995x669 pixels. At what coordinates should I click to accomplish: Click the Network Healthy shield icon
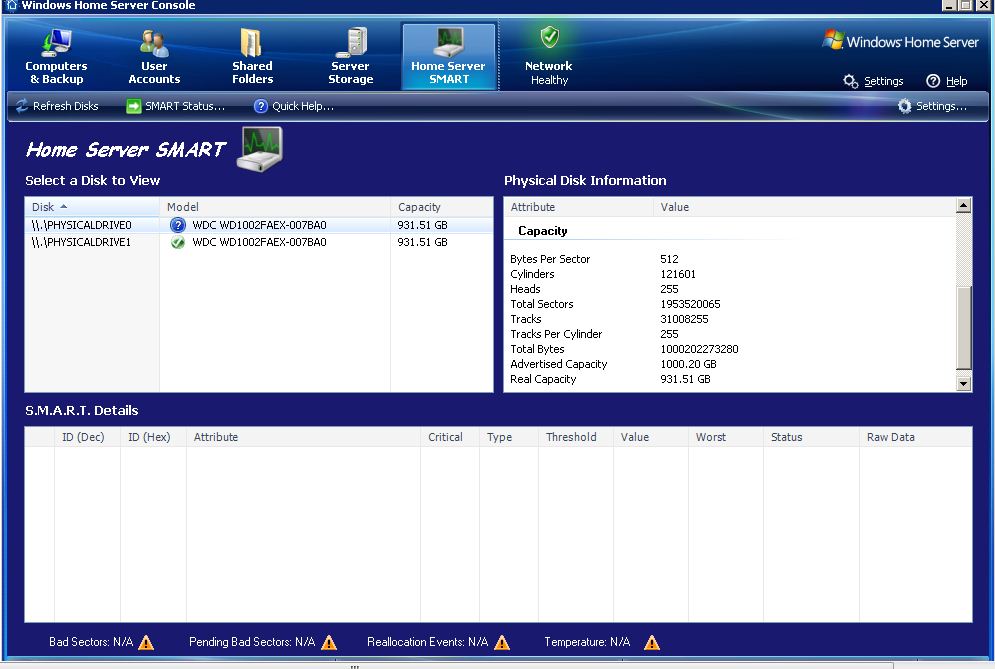coord(549,39)
